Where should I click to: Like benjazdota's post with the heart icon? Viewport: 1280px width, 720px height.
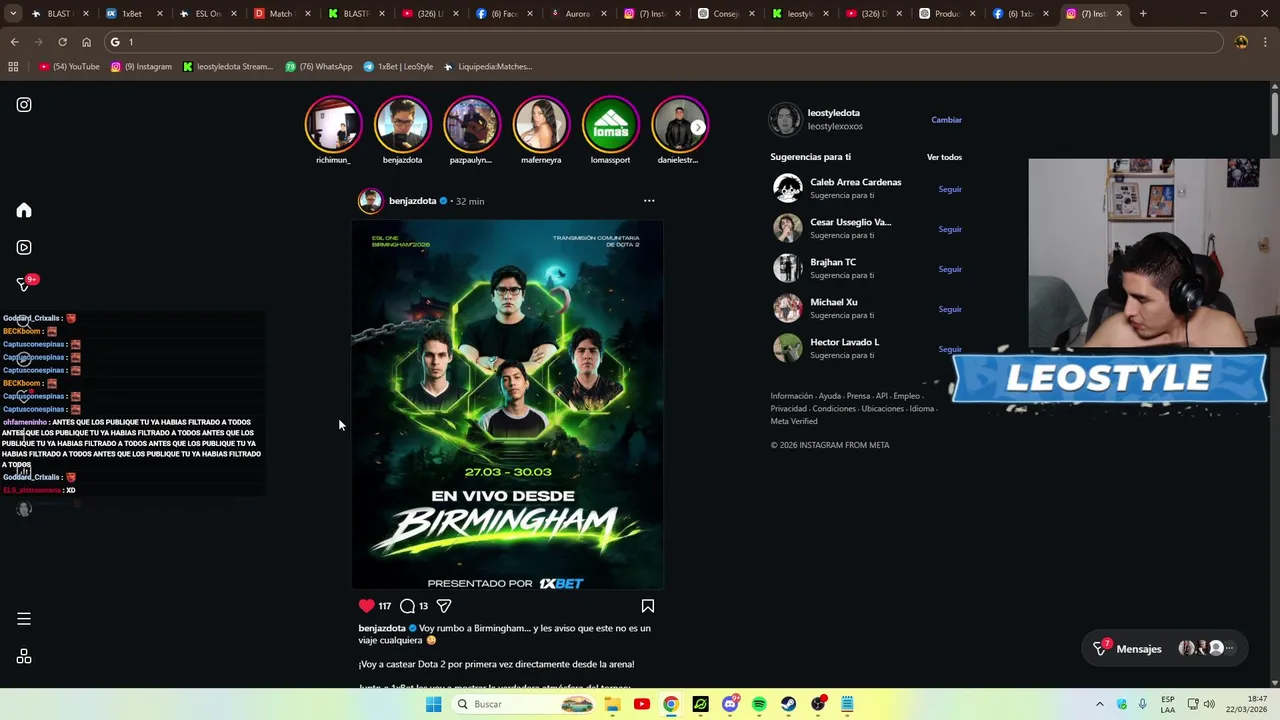tap(367, 606)
